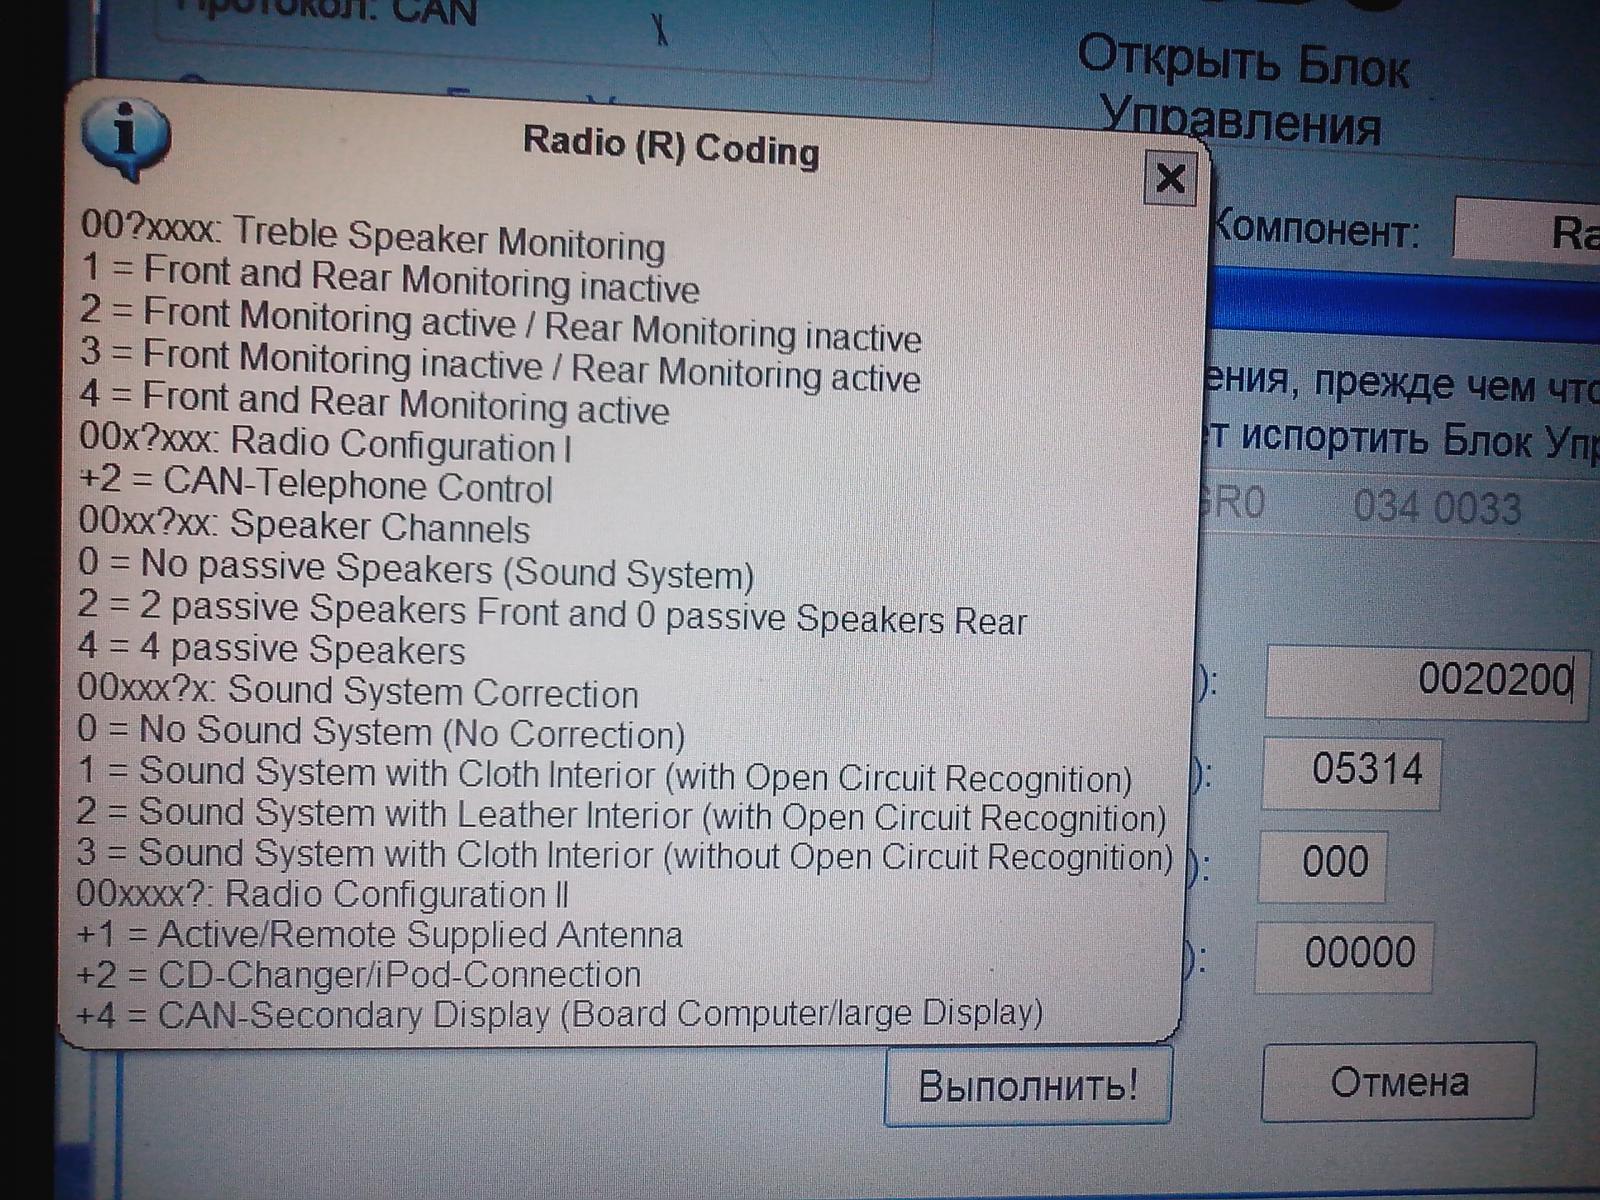This screenshot has width=1600, height=1200.
Task: Click '4 = Front and Rear Monitoring active'
Action: pos(374,402)
